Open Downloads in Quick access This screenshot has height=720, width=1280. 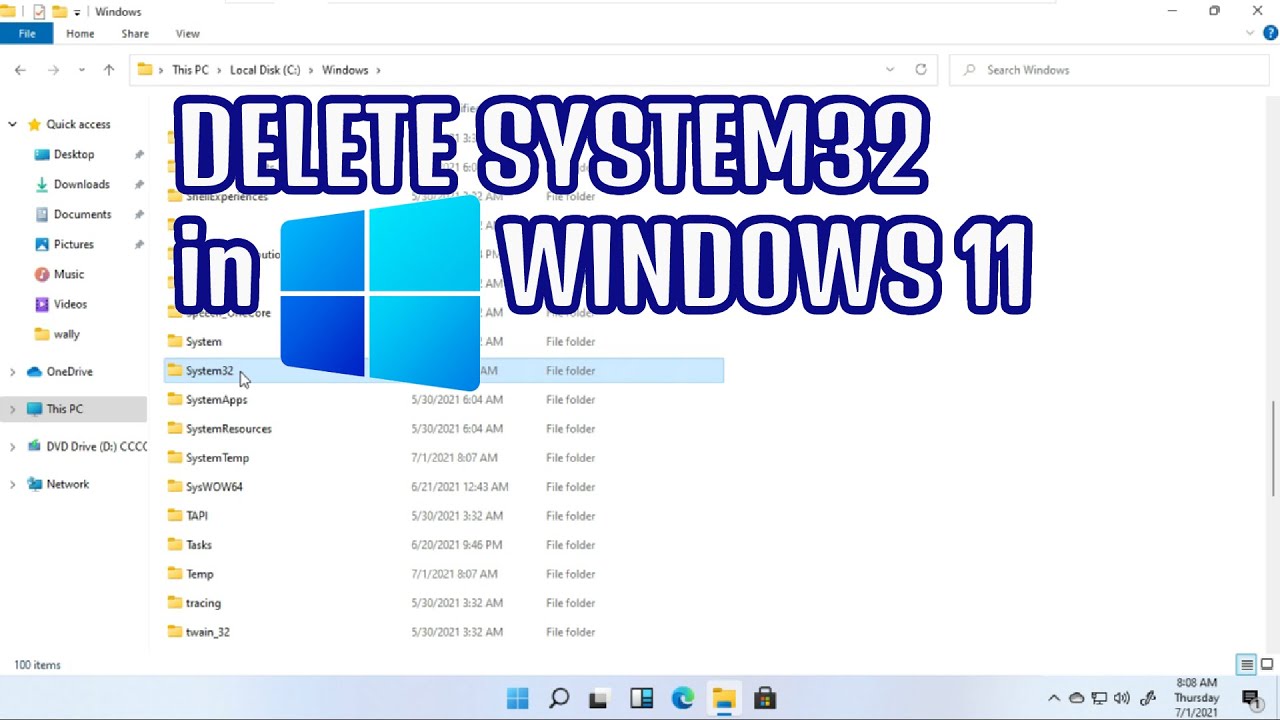click(81, 184)
